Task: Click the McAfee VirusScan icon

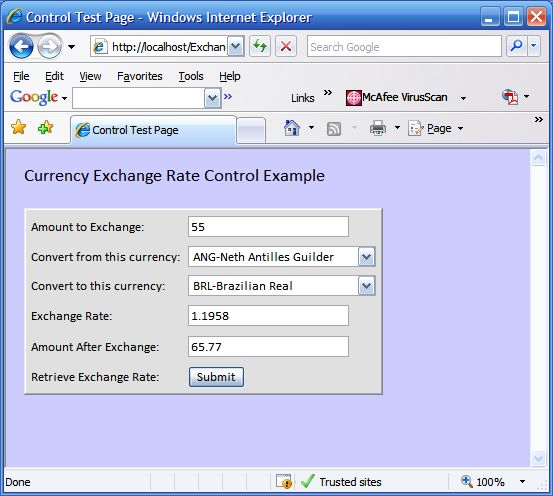Action: pos(353,98)
